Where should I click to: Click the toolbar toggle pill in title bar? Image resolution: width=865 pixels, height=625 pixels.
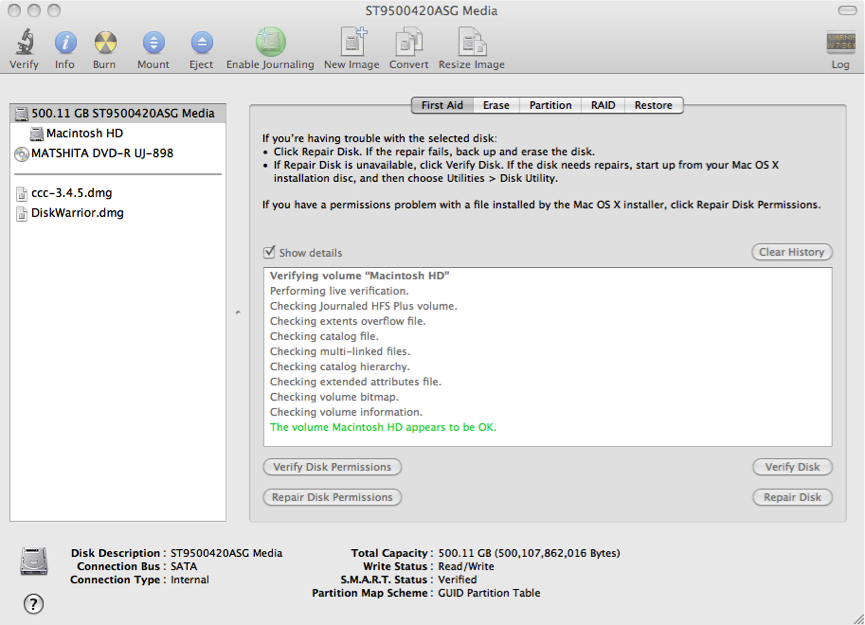(847, 10)
